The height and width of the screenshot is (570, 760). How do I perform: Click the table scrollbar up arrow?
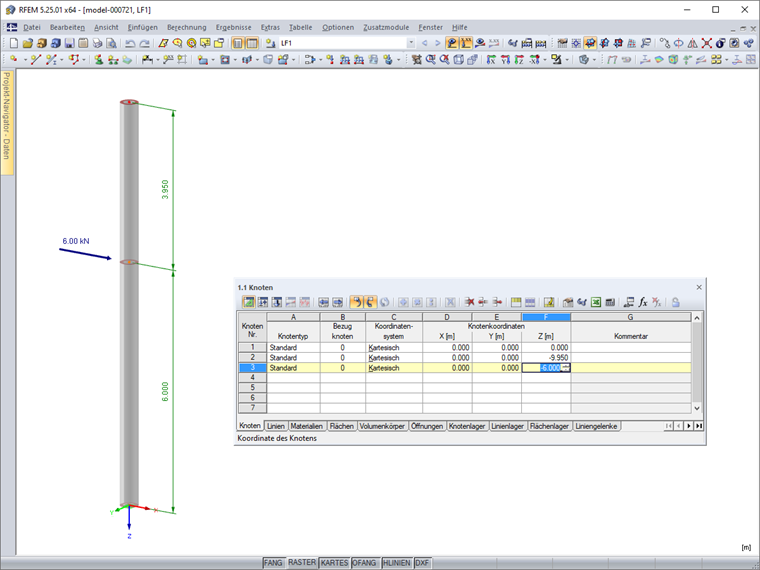coord(697,318)
